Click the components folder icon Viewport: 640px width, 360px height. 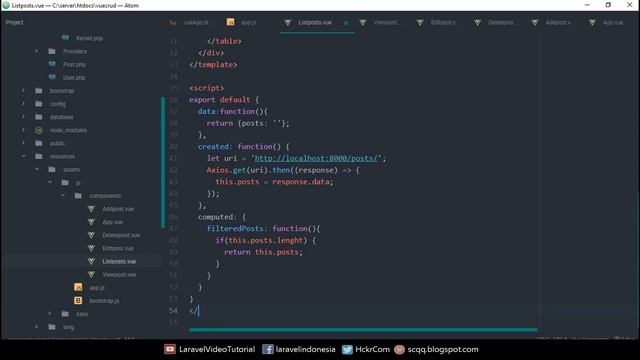[x=78, y=196]
